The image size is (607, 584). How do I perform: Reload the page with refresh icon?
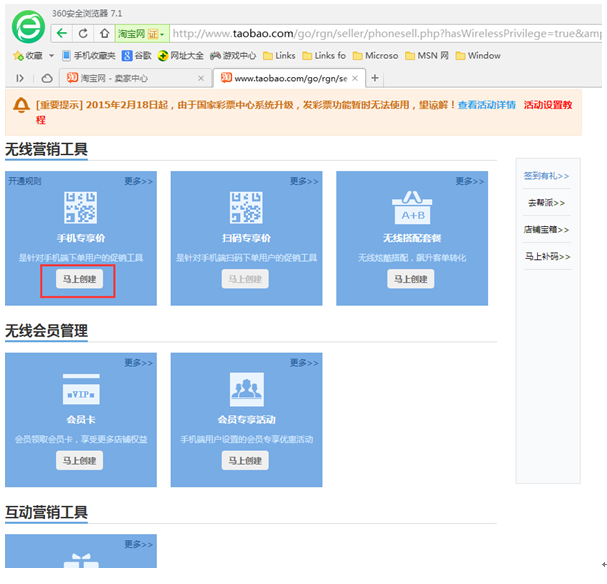click(83, 34)
